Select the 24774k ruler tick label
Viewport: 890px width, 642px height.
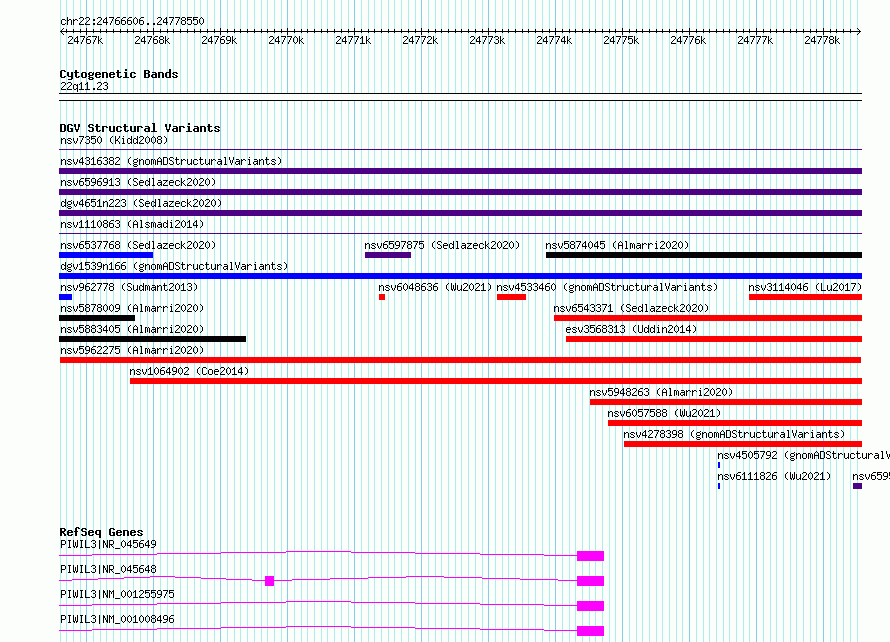554,40
